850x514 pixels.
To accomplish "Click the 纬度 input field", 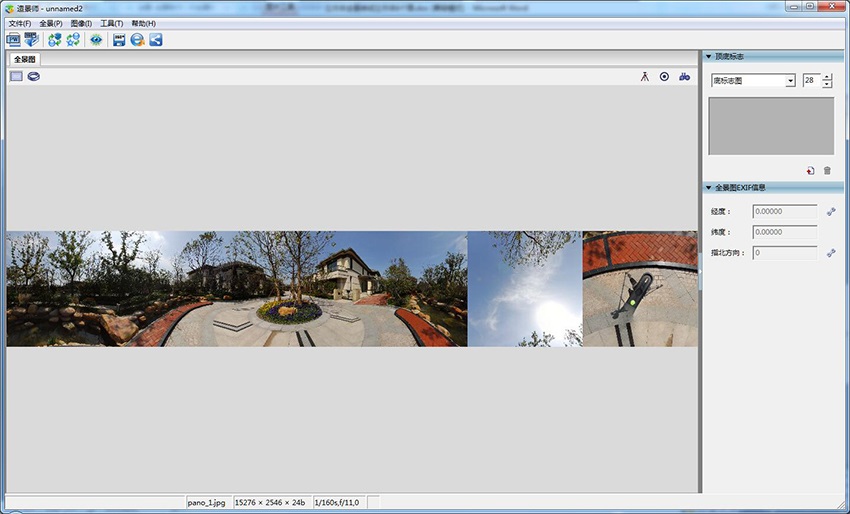I will [784, 232].
